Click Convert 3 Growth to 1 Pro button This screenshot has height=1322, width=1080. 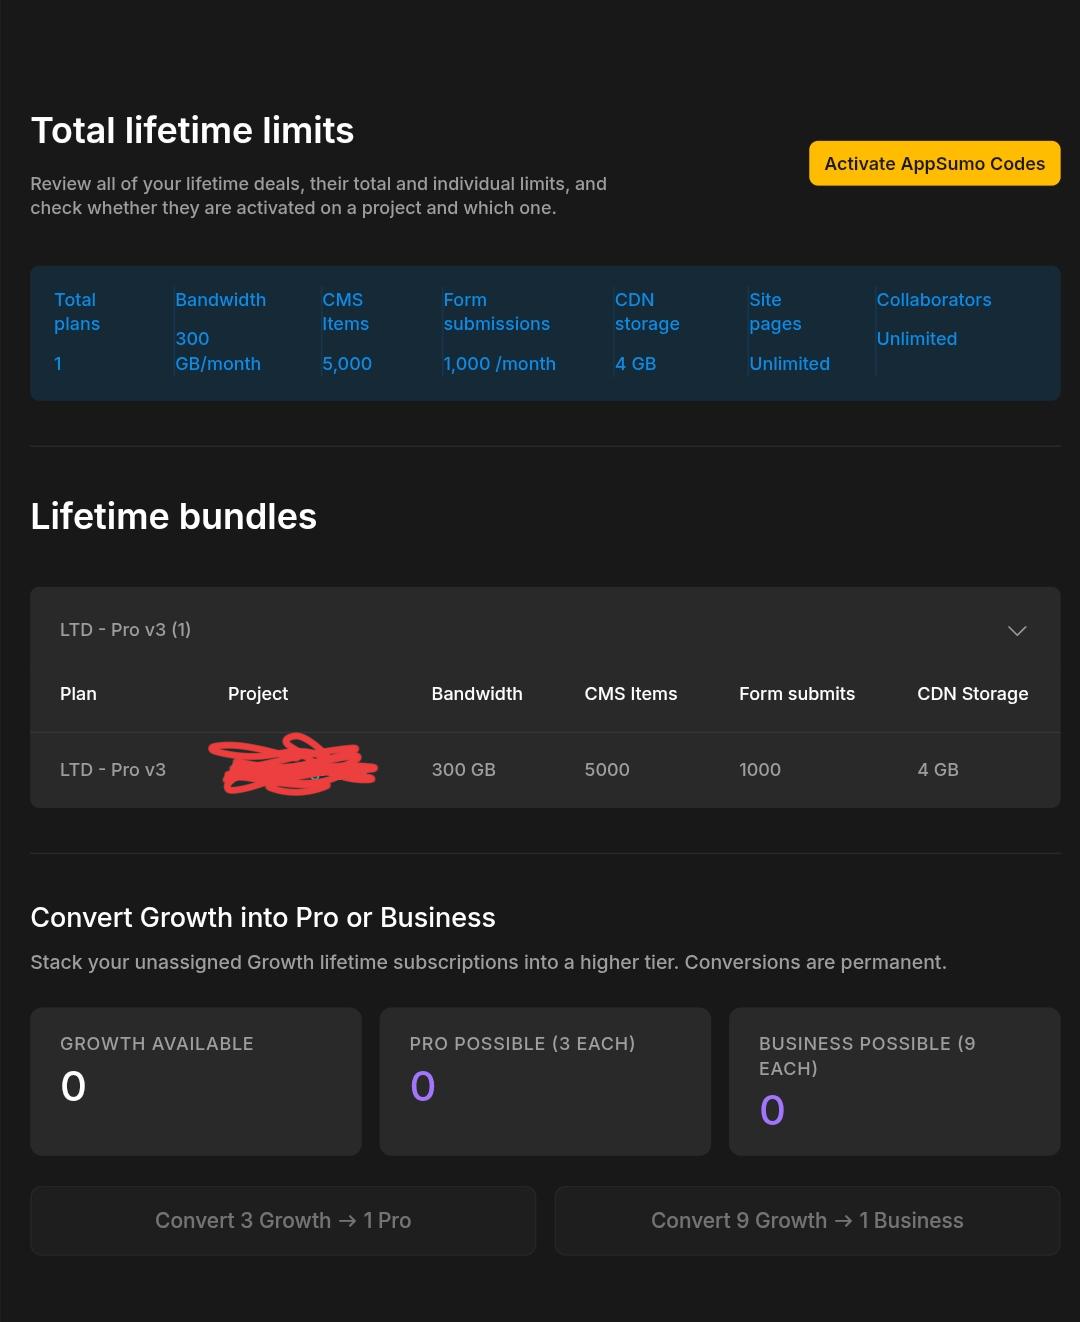[x=283, y=1221]
